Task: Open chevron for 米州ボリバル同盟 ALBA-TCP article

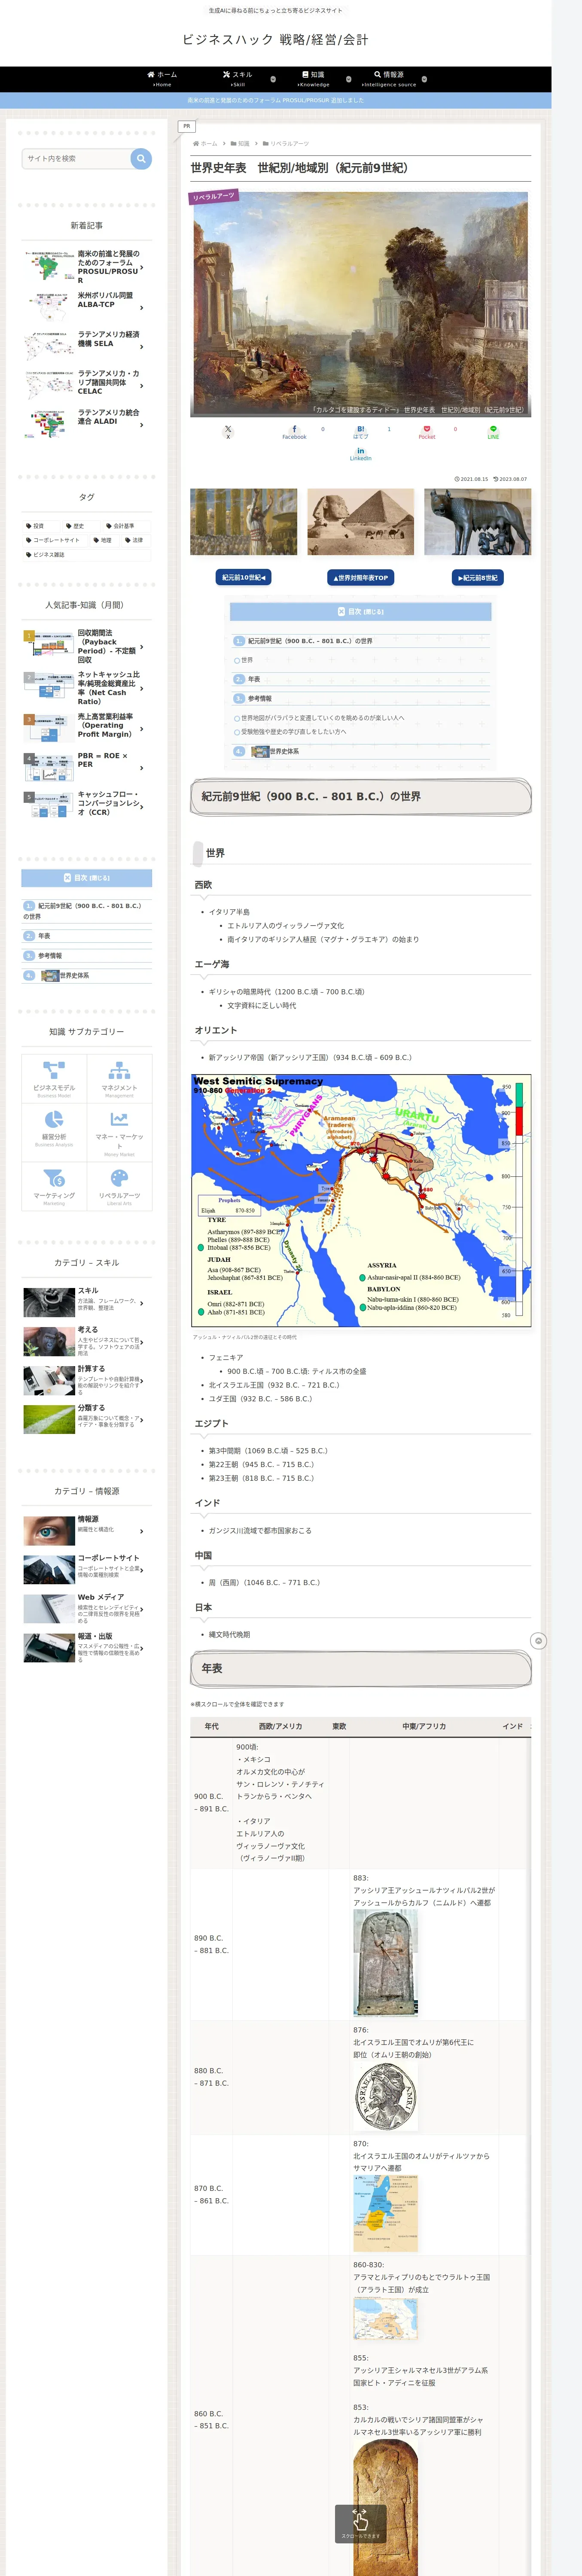Action: pos(142,308)
